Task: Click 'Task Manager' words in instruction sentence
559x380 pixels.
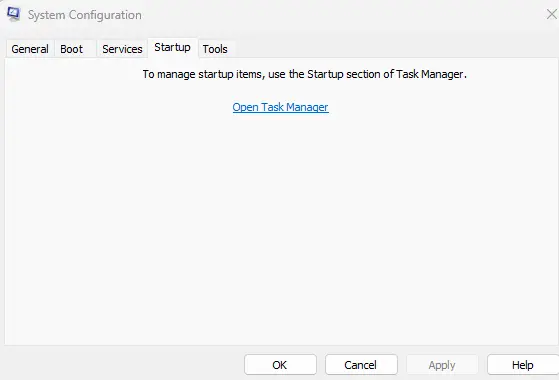Action: tap(429, 74)
